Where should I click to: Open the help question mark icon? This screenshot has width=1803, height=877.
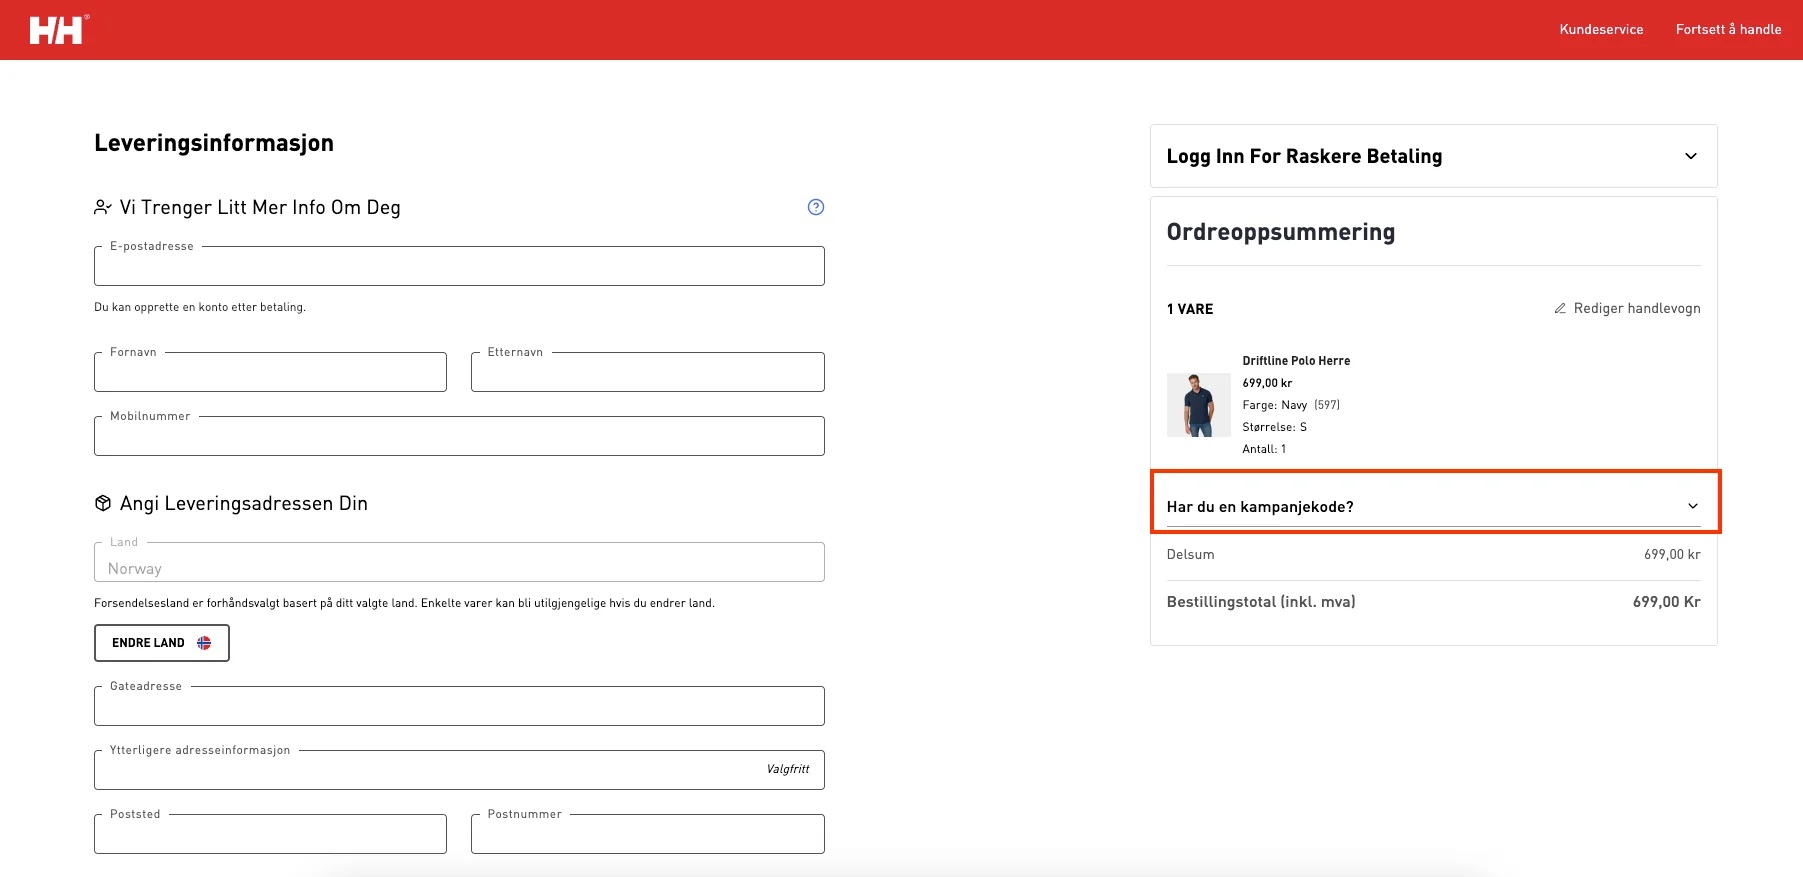tap(816, 207)
